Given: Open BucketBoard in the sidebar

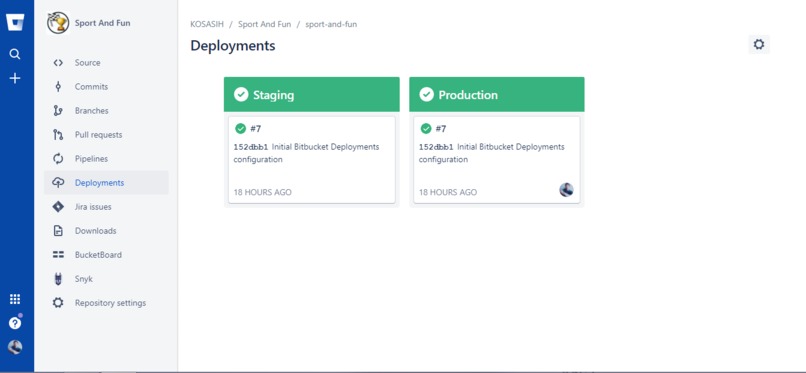Looking at the screenshot, I should [x=106, y=255].
